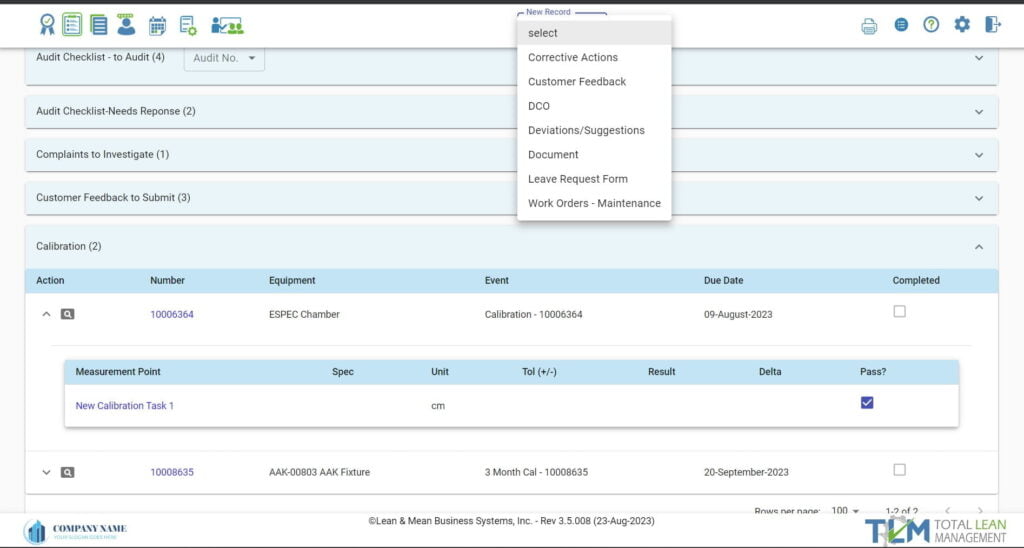Open the help question mark icon
Viewport: 1024px width, 548px height.
(x=931, y=25)
